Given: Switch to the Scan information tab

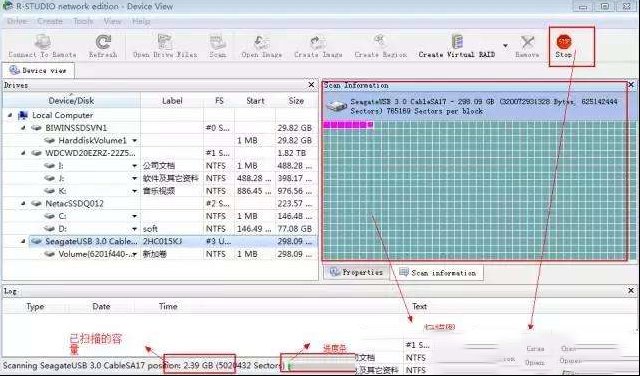Looking at the screenshot, I should [x=437, y=273].
